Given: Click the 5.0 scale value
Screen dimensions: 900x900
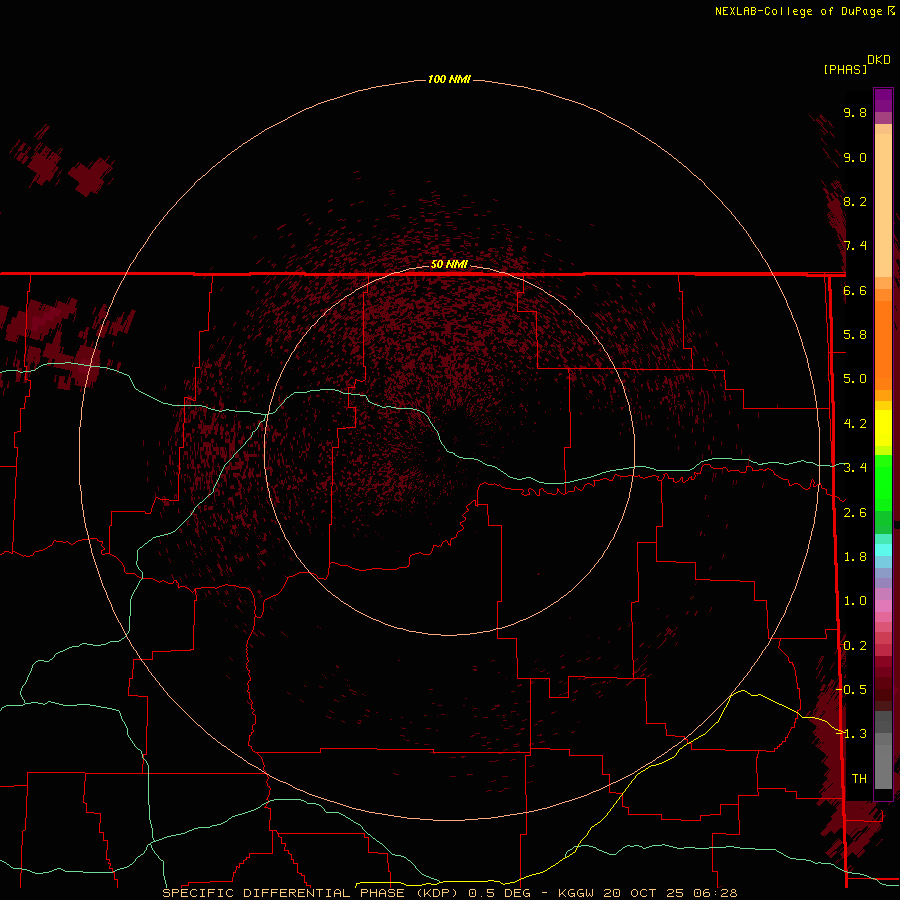Looking at the screenshot, I should [x=855, y=379].
